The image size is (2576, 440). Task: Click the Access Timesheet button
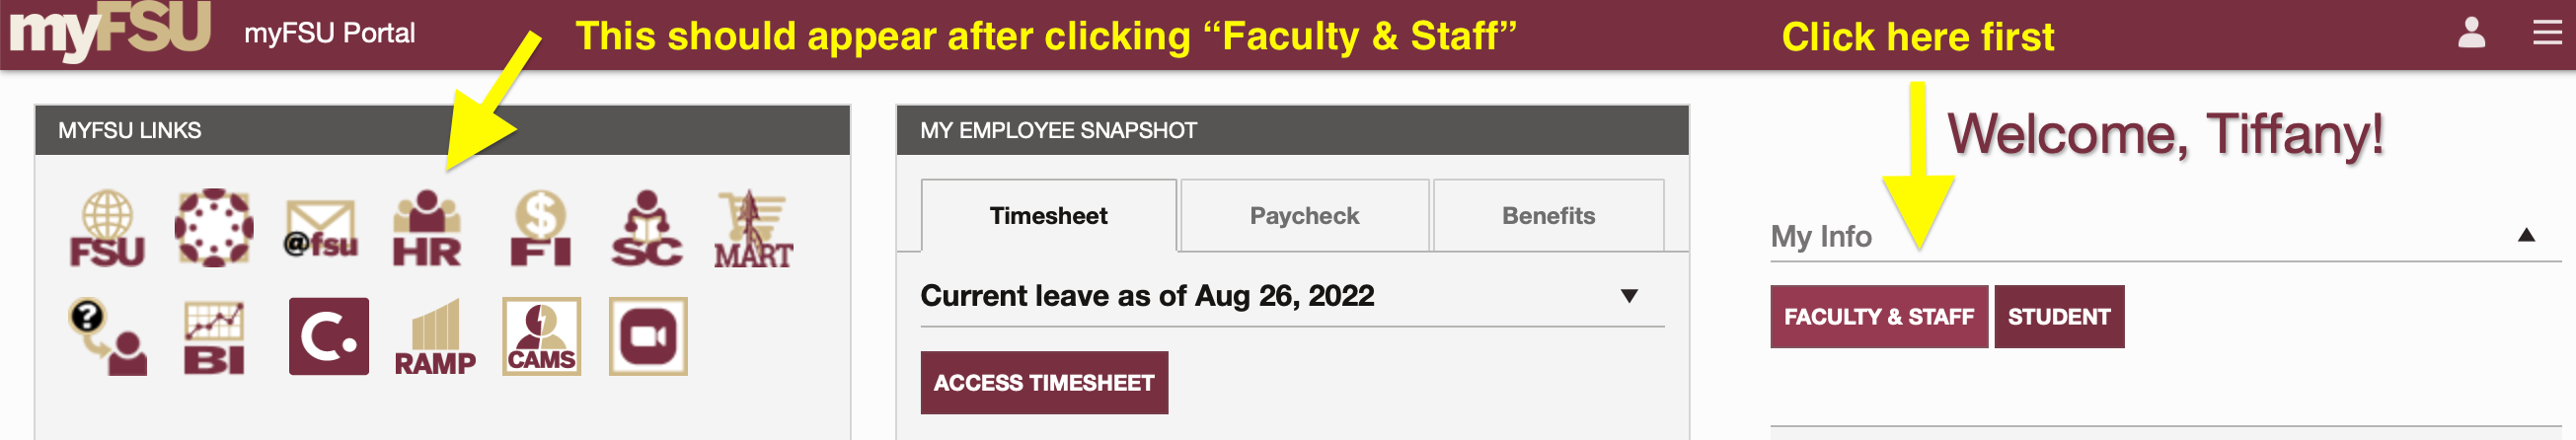[x=1044, y=382]
